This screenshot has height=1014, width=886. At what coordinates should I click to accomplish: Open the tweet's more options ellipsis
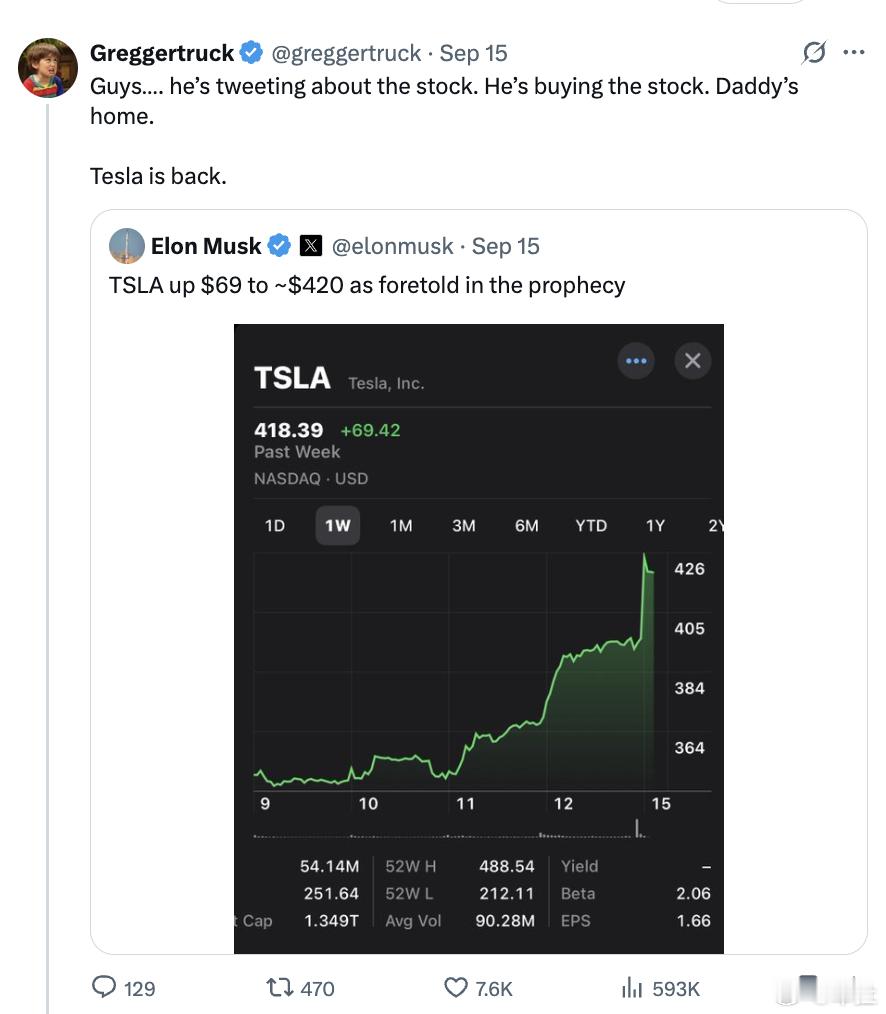click(854, 52)
